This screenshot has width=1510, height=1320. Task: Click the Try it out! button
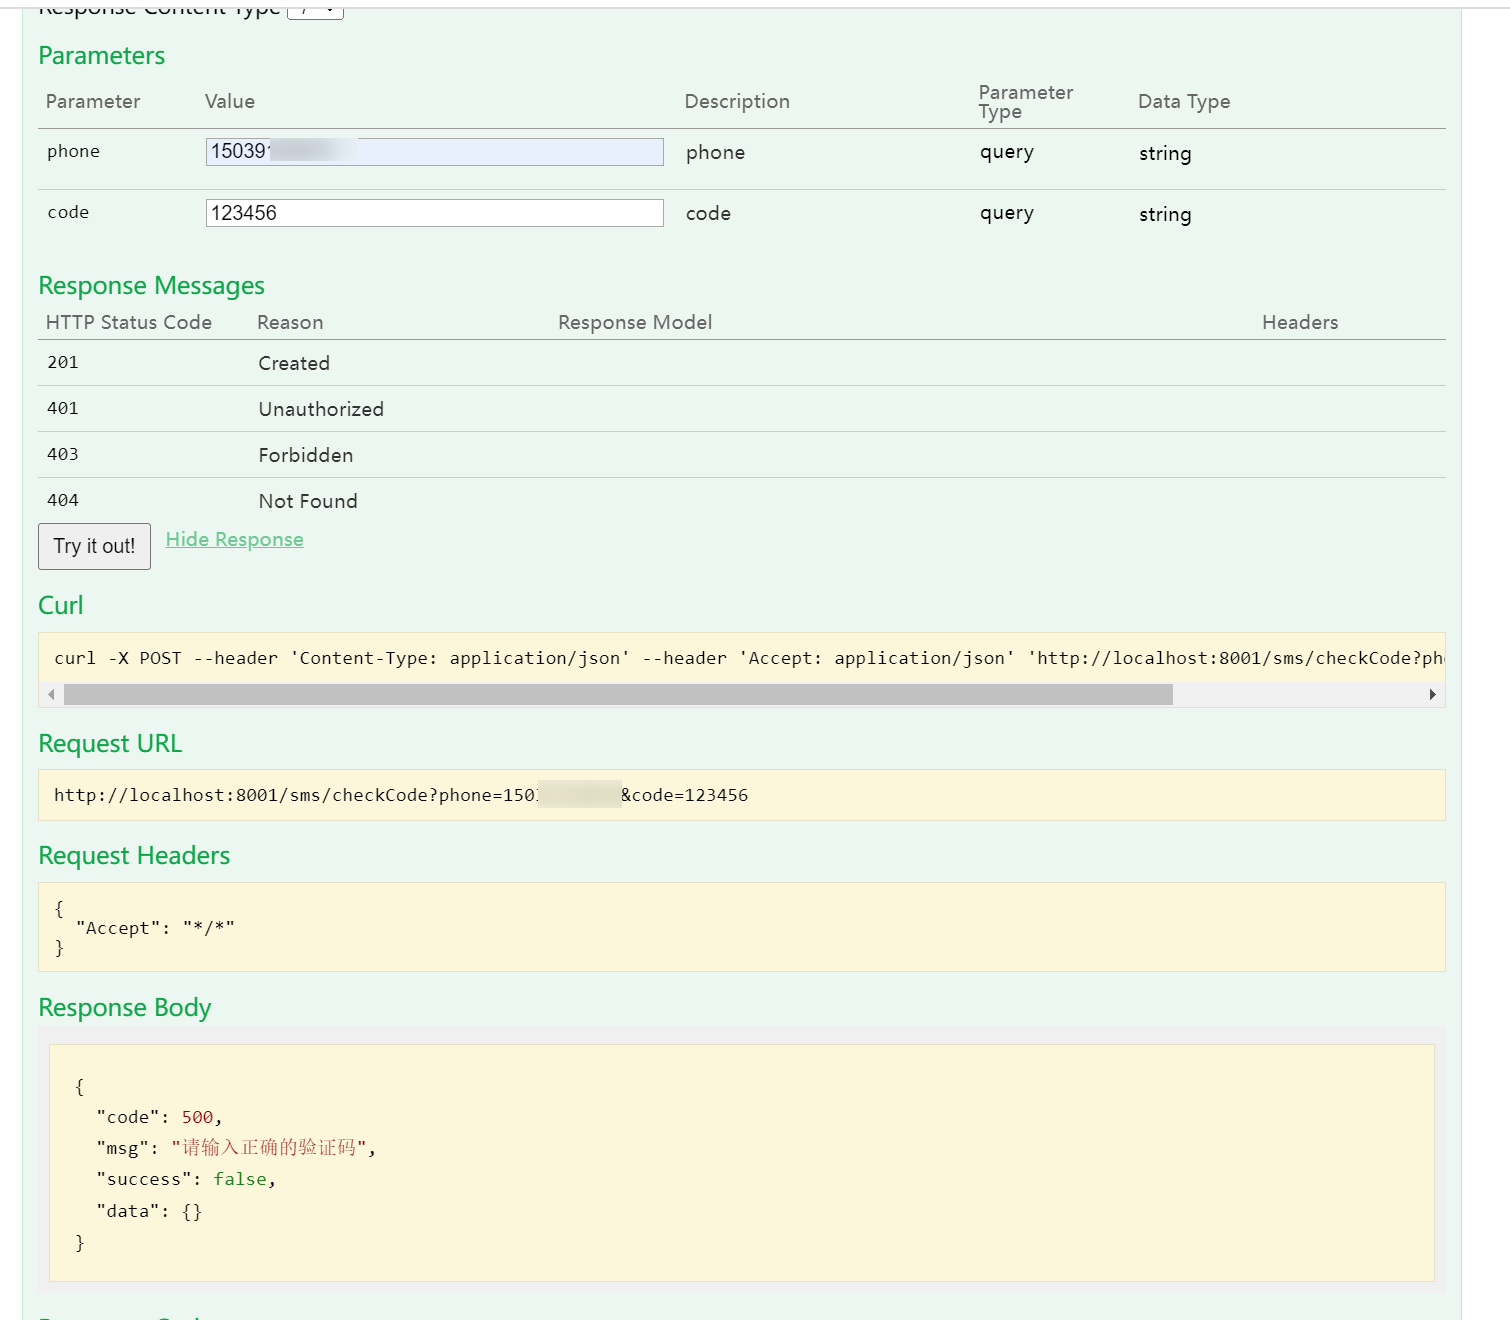(94, 546)
